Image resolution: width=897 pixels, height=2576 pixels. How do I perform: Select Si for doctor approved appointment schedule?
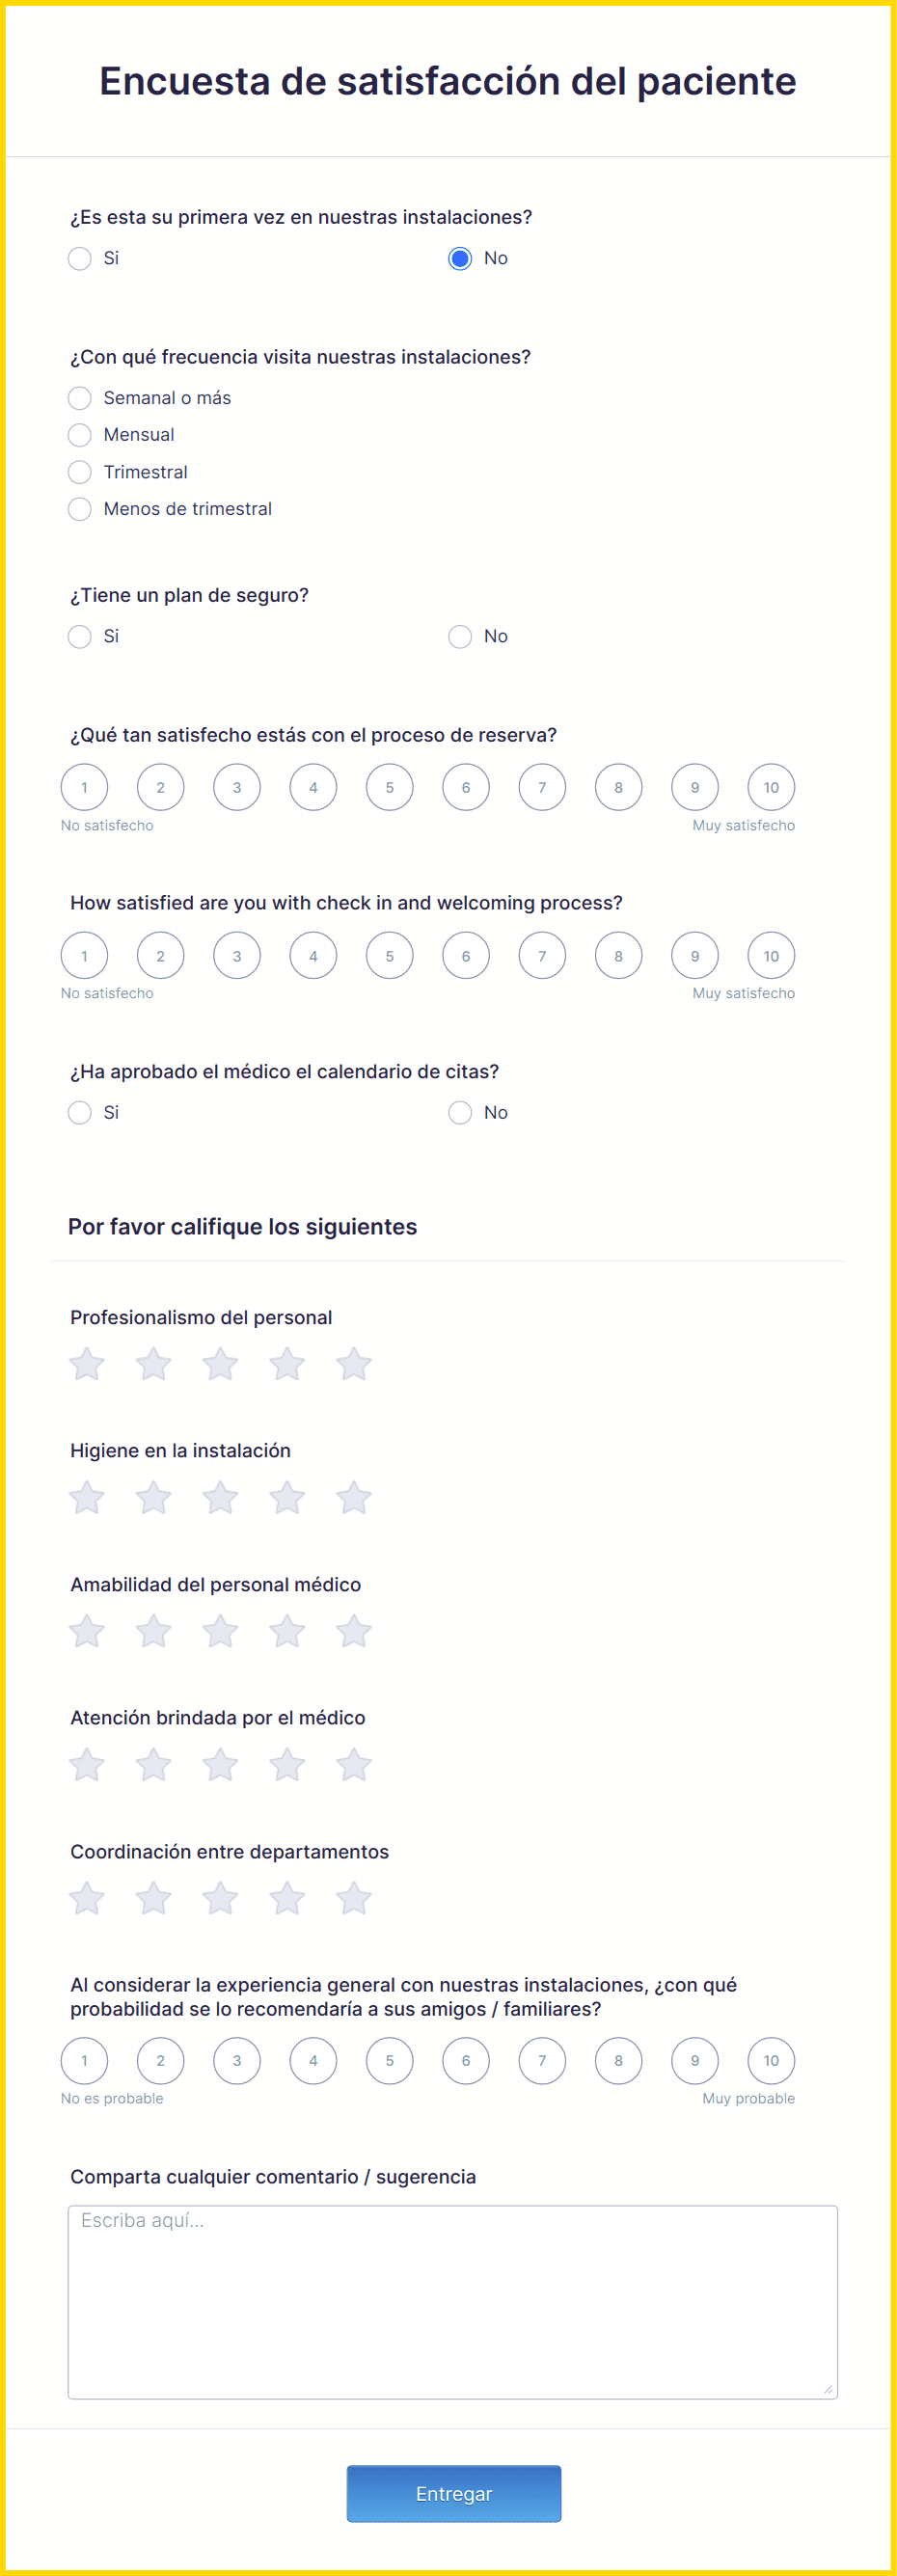(x=80, y=1113)
